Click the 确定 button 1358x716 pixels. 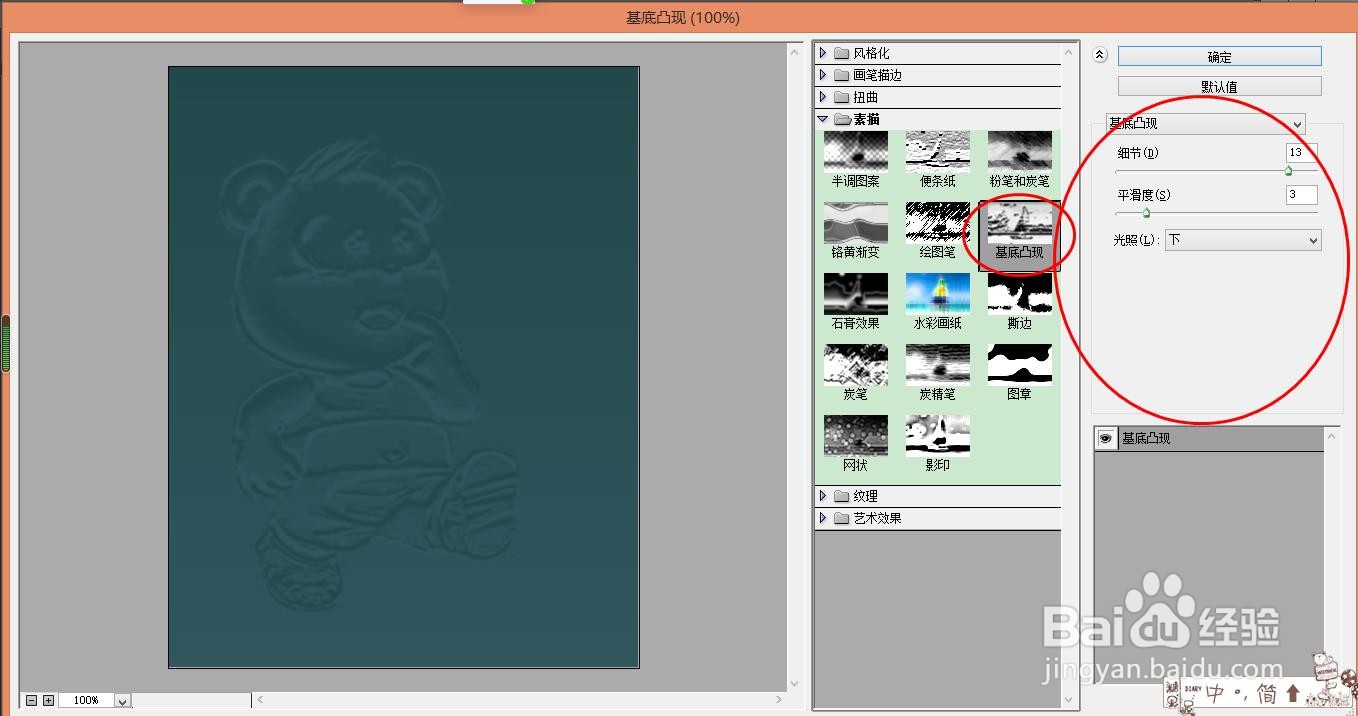(x=1219, y=57)
